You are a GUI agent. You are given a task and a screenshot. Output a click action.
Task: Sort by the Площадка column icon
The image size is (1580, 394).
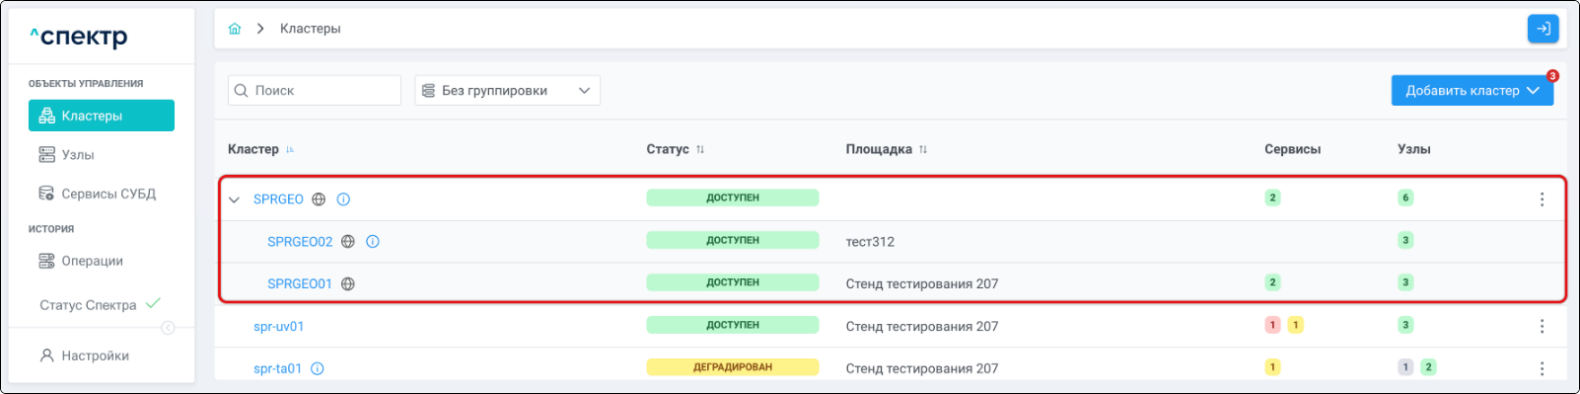(923, 150)
